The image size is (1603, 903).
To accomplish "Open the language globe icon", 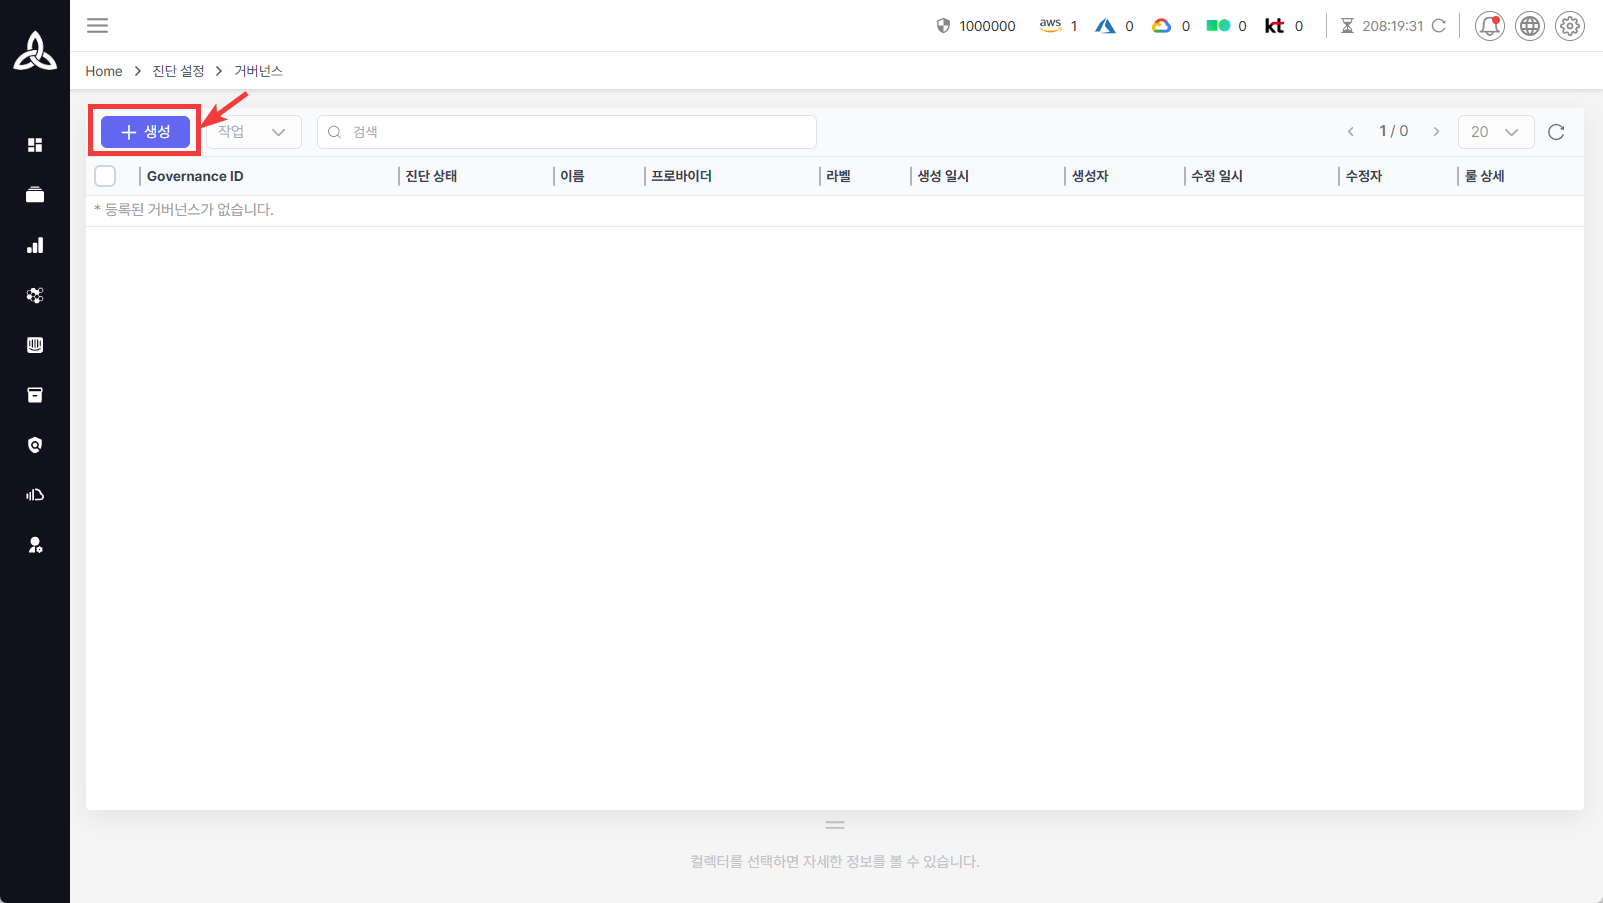I will [x=1529, y=26].
